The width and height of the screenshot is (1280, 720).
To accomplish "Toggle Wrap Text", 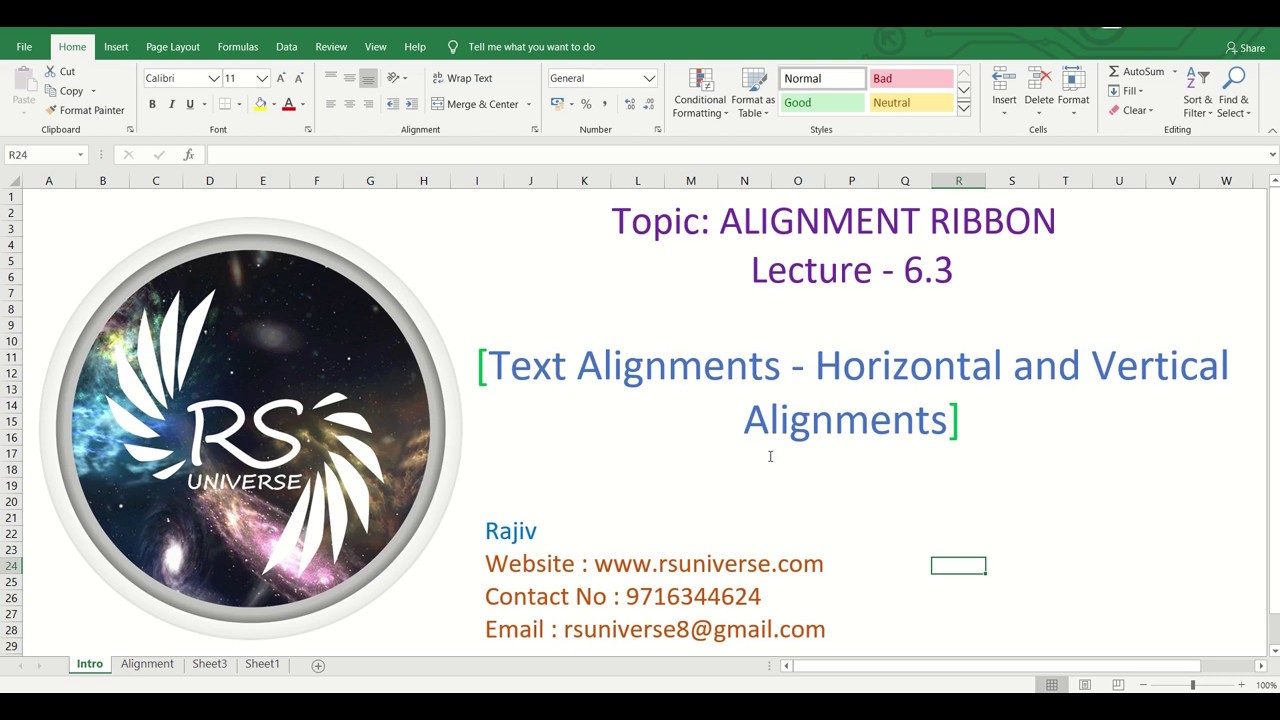I will coord(462,78).
